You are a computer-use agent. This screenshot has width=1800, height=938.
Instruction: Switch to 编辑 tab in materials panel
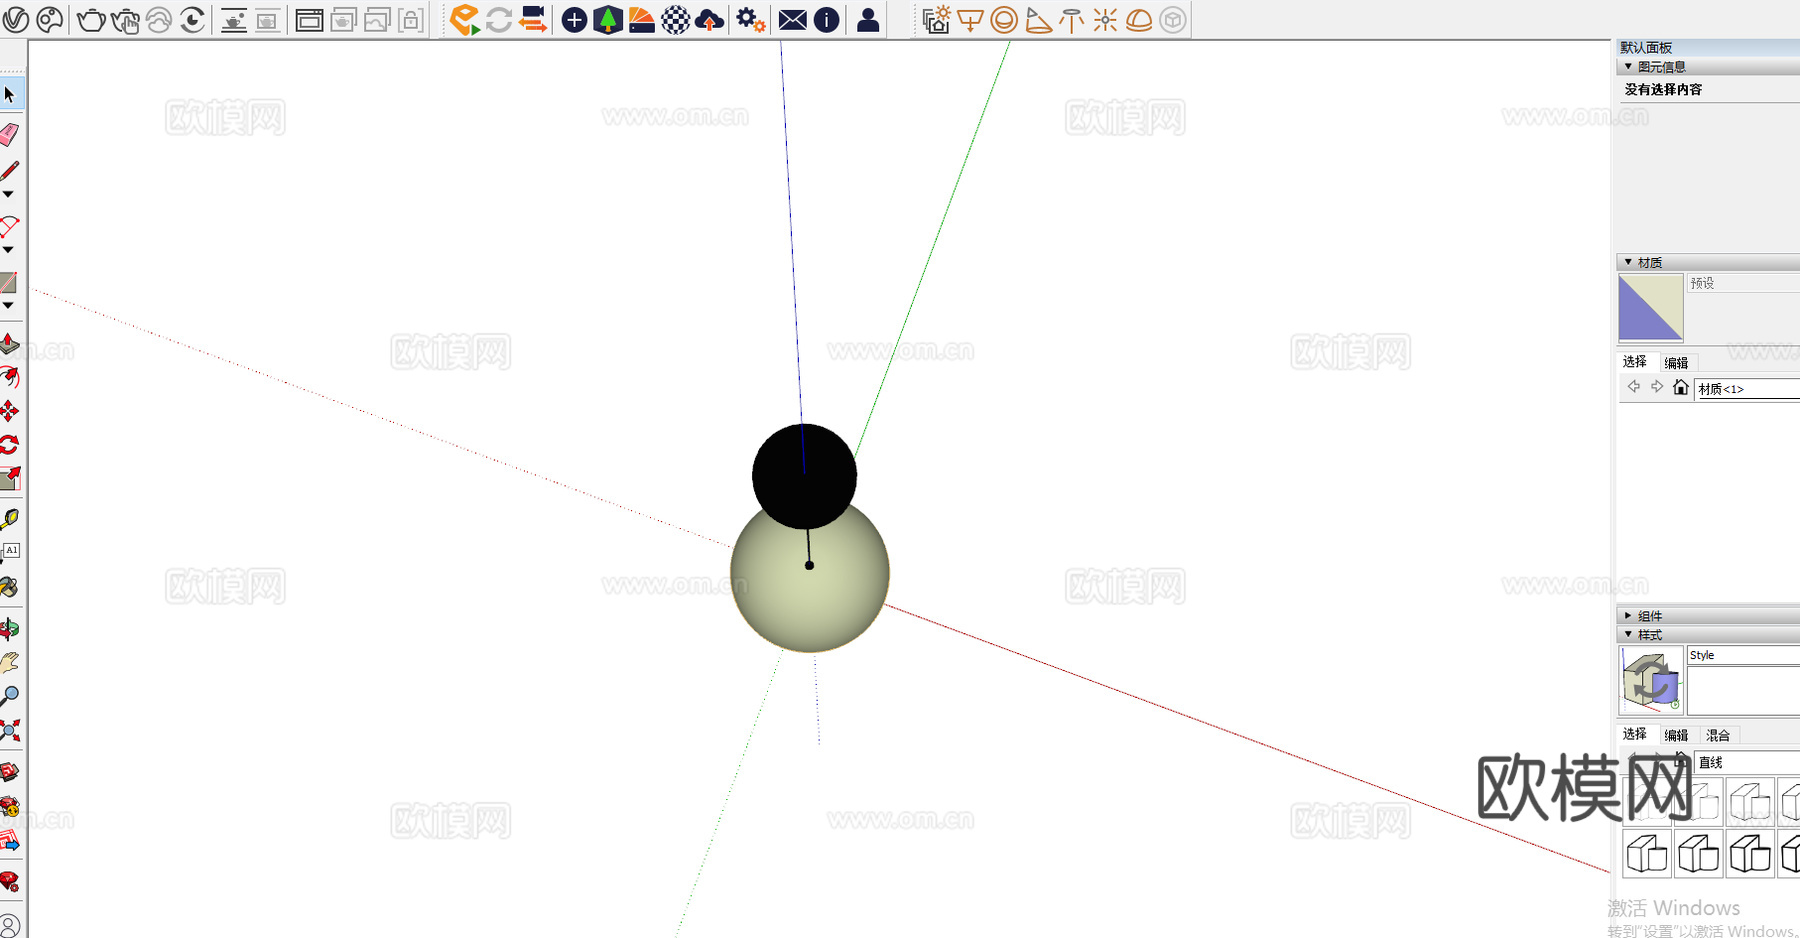coord(1676,363)
